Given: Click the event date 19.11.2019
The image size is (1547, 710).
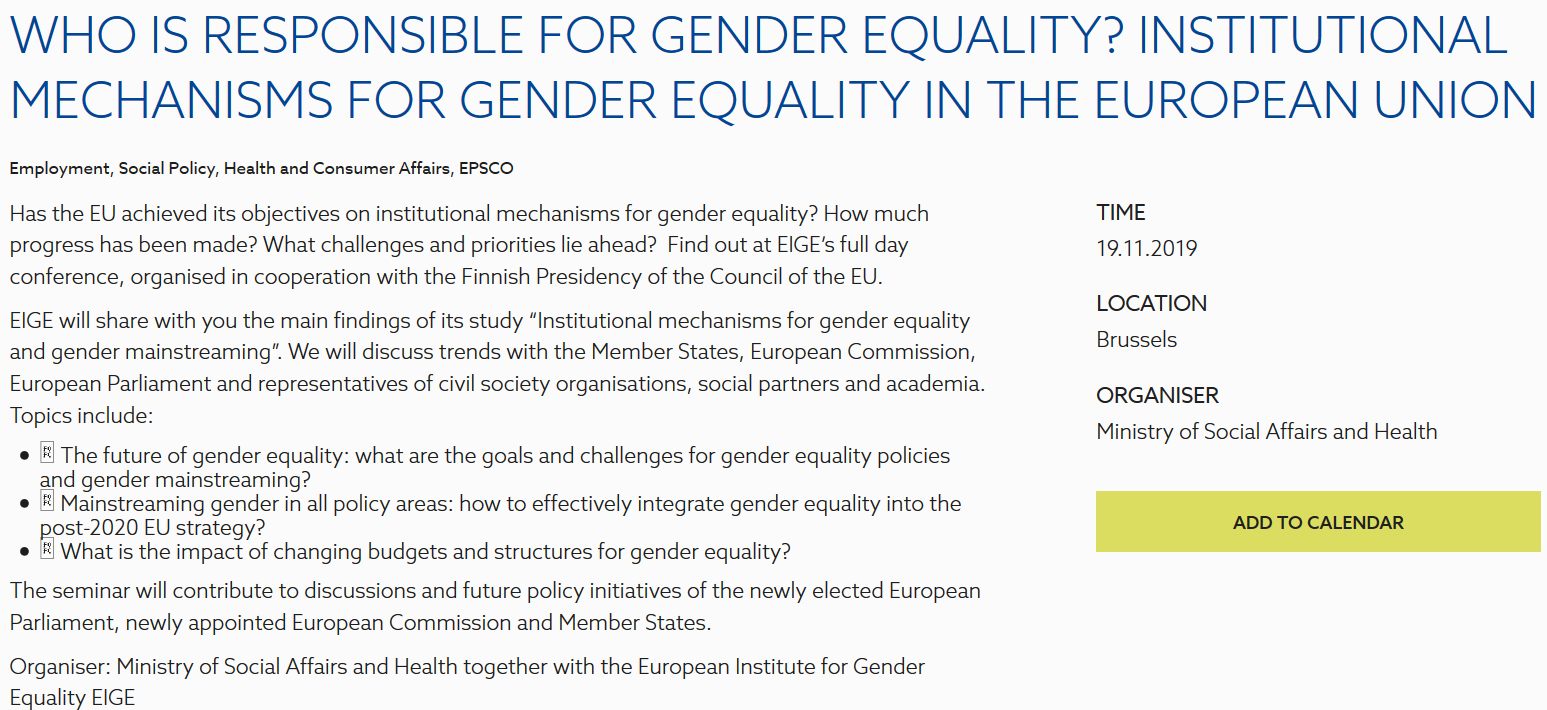Looking at the screenshot, I should tap(1146, 248).
